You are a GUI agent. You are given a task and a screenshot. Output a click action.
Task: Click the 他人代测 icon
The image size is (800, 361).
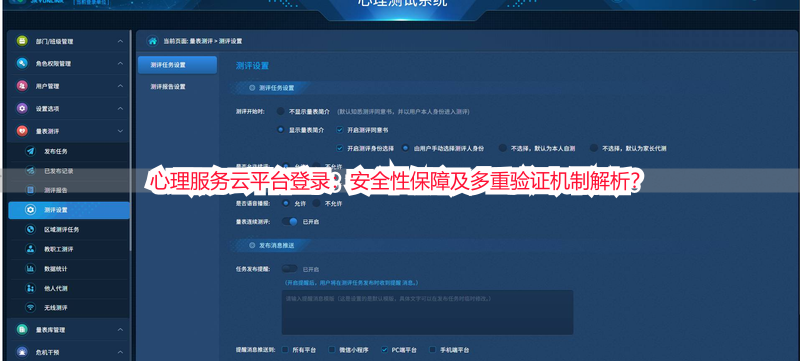pyautogui.click(x=31, y=288)
